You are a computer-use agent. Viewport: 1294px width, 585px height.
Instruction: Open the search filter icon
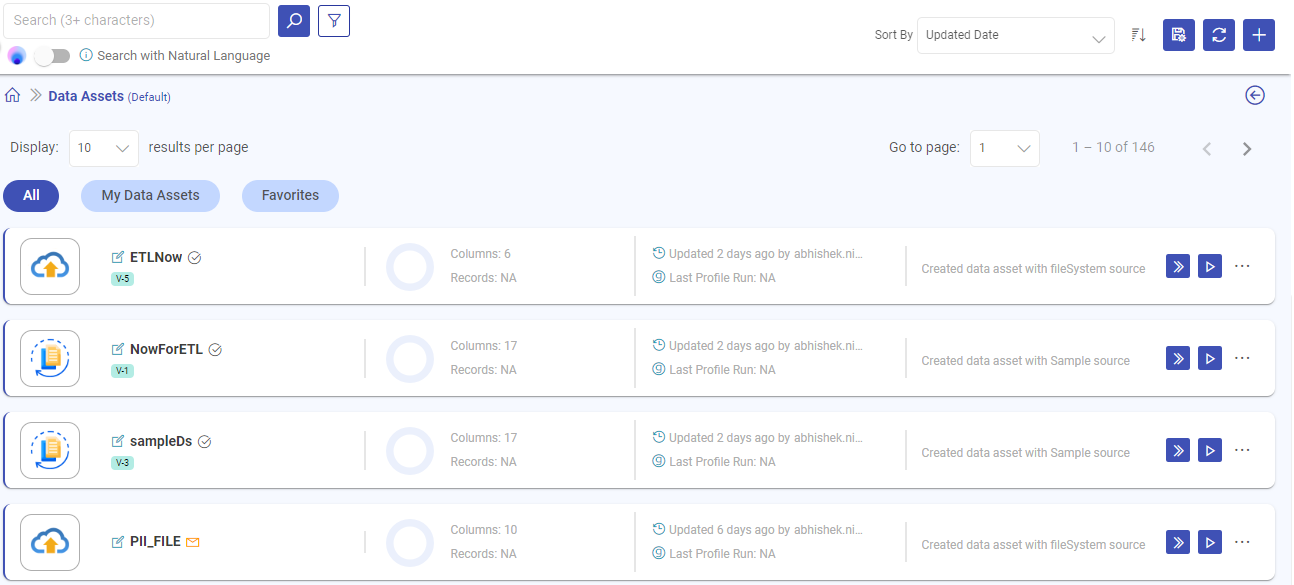333,20
